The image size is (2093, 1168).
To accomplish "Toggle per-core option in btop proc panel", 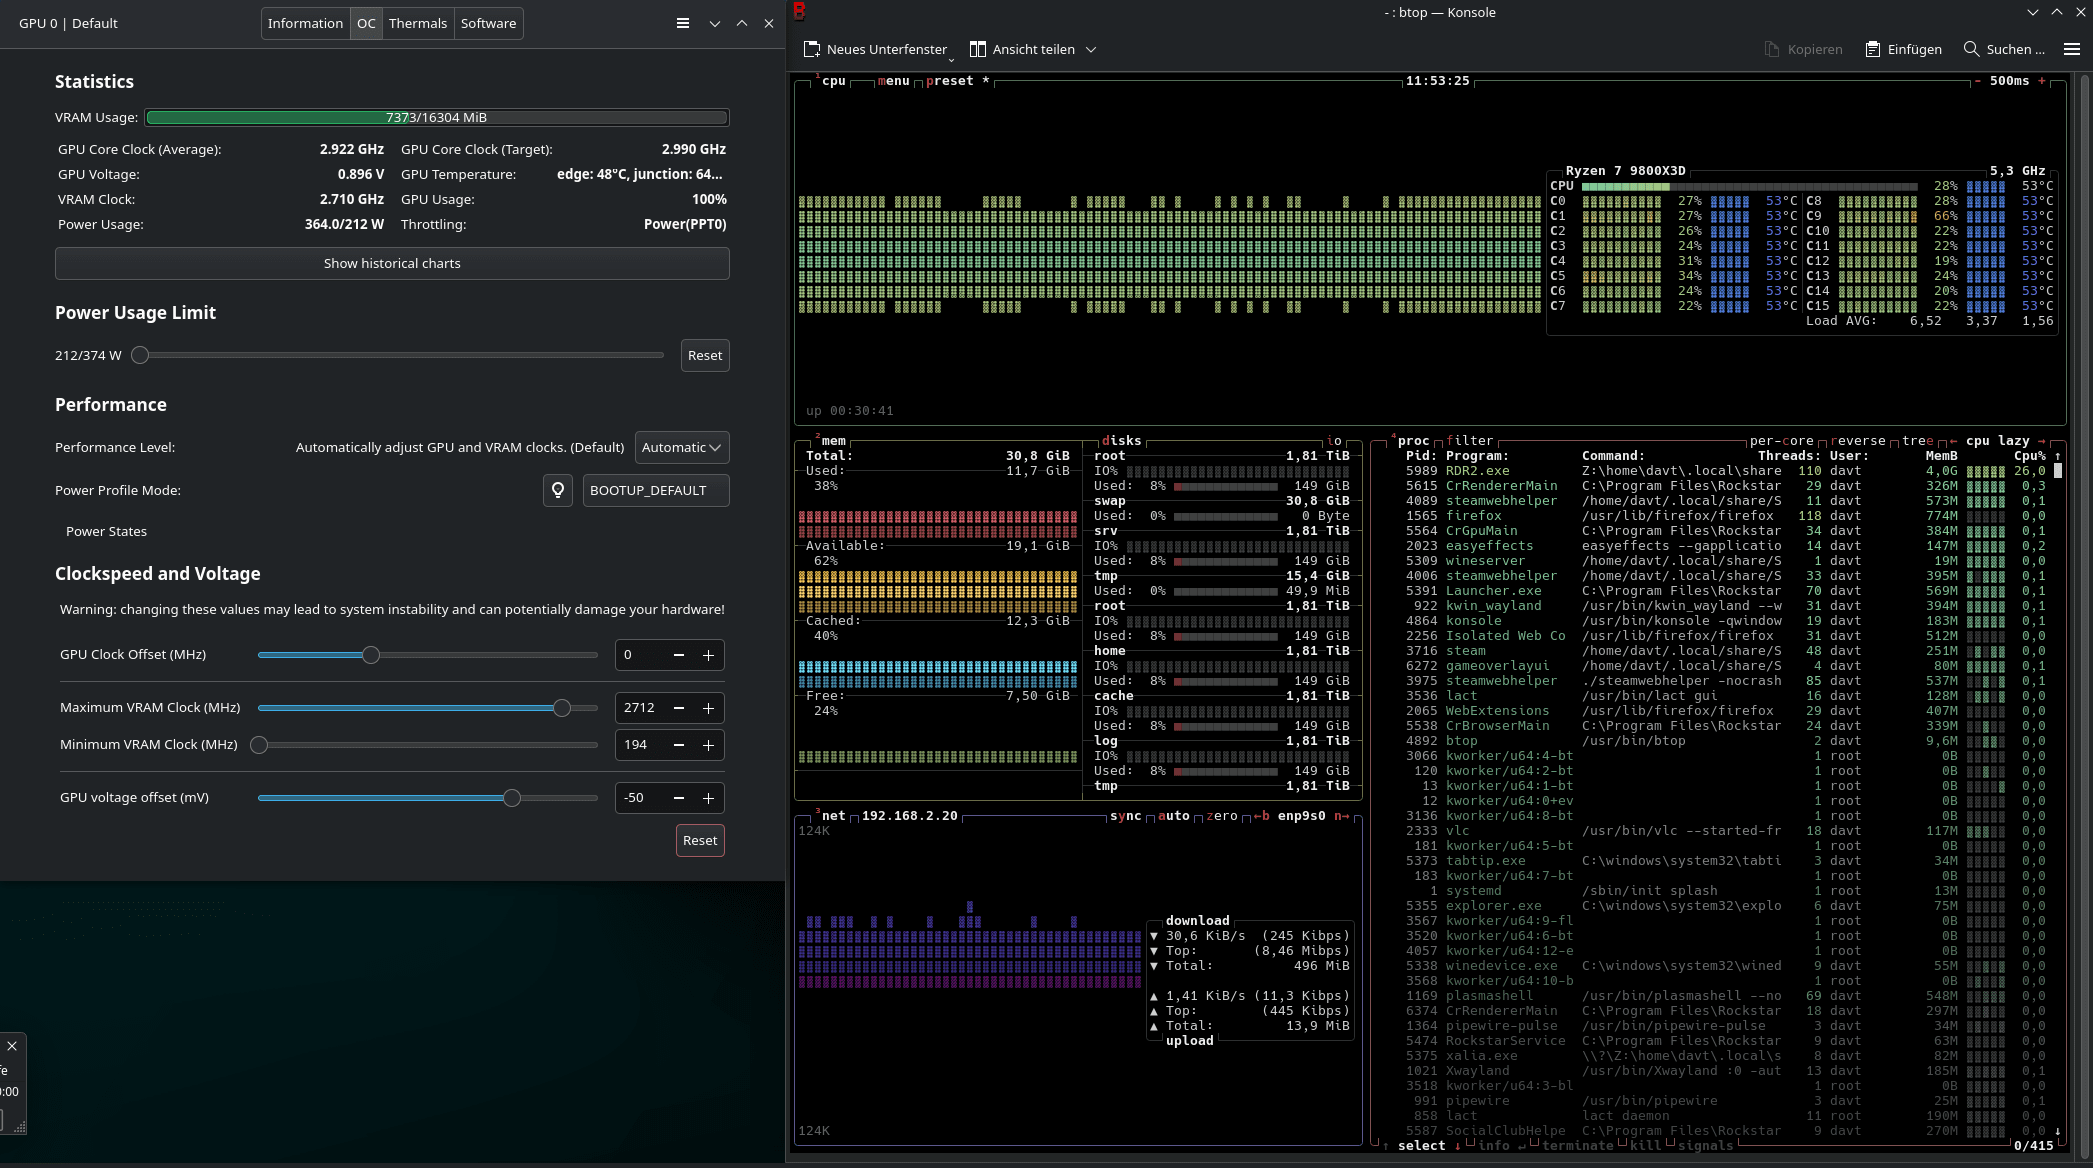I will (1781, 441).
